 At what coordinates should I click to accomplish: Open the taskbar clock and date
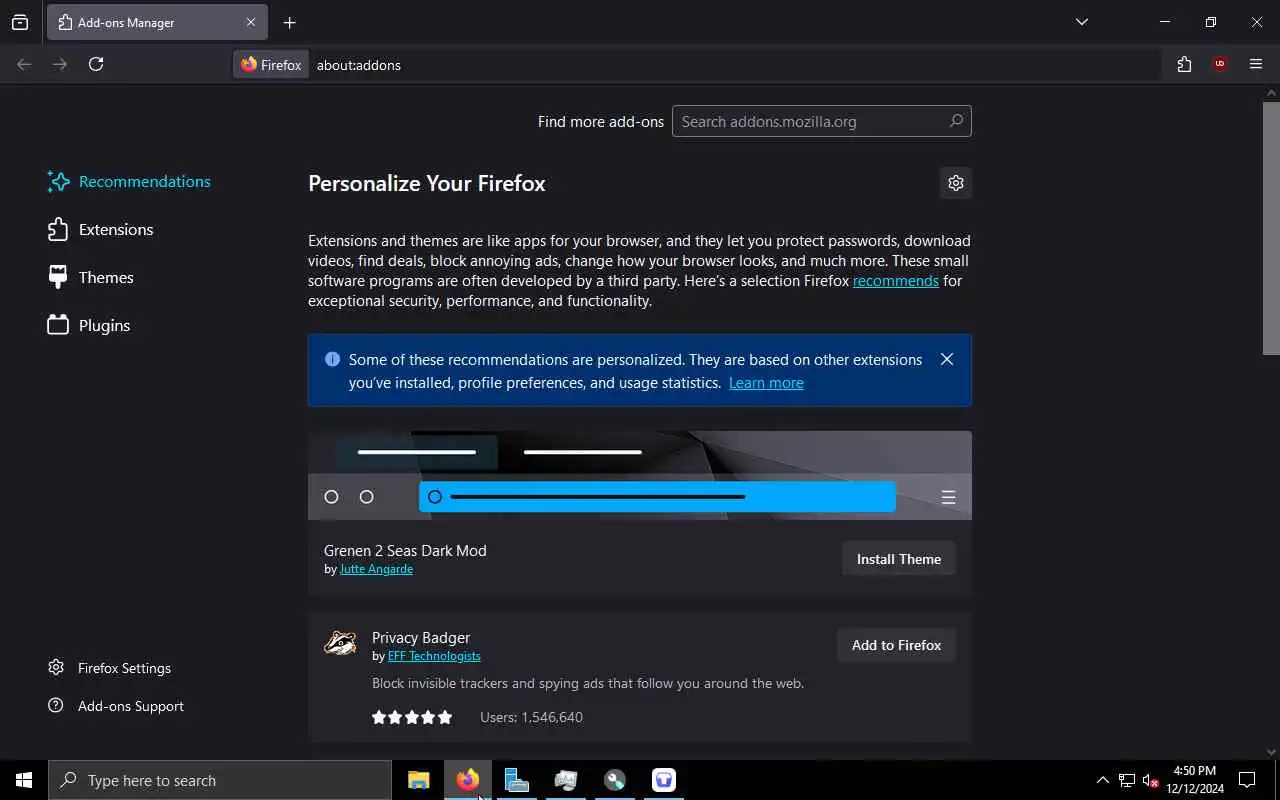point(1195,780)
